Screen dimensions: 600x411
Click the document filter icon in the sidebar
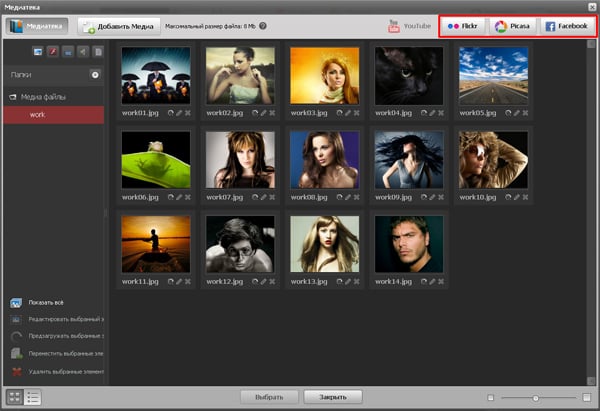(x=97, y=51)
